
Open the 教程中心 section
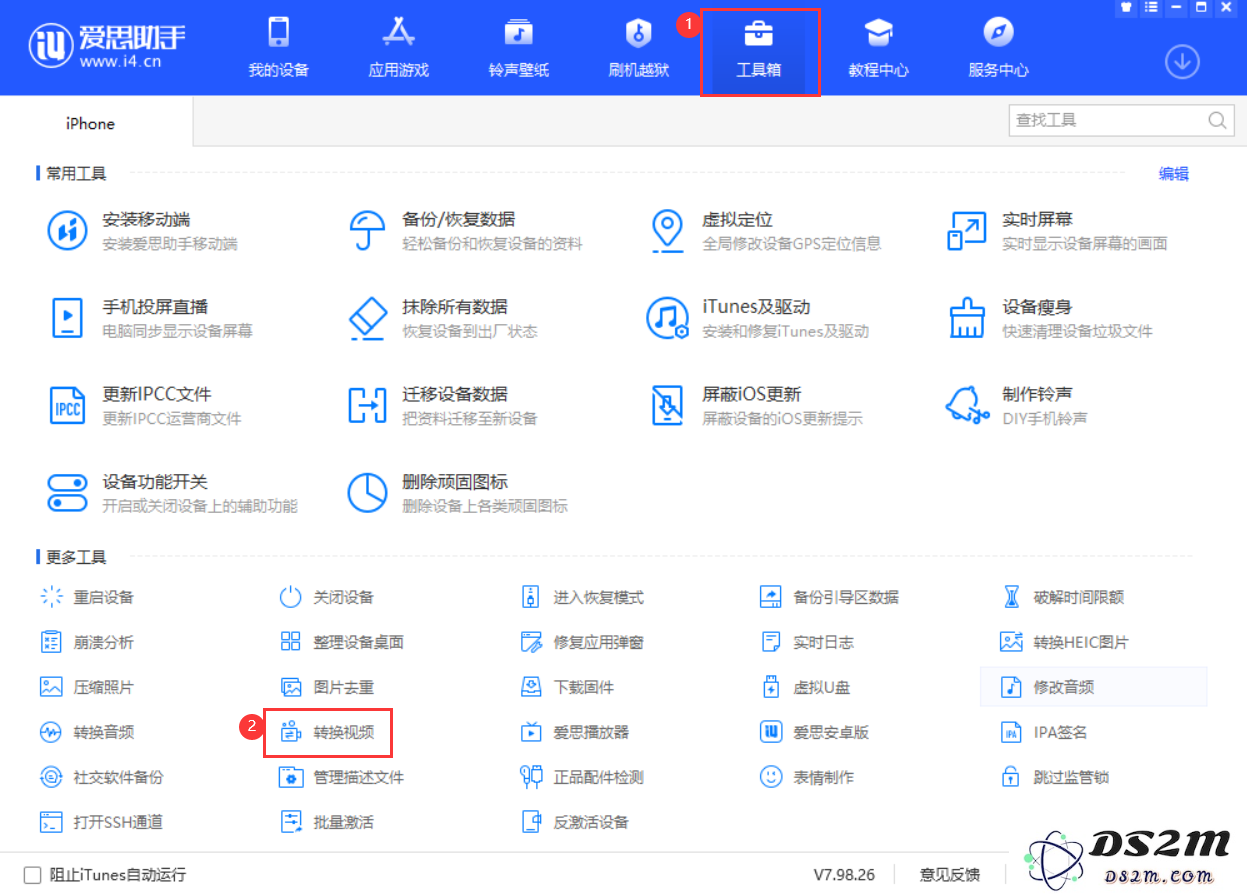[879, 48]
